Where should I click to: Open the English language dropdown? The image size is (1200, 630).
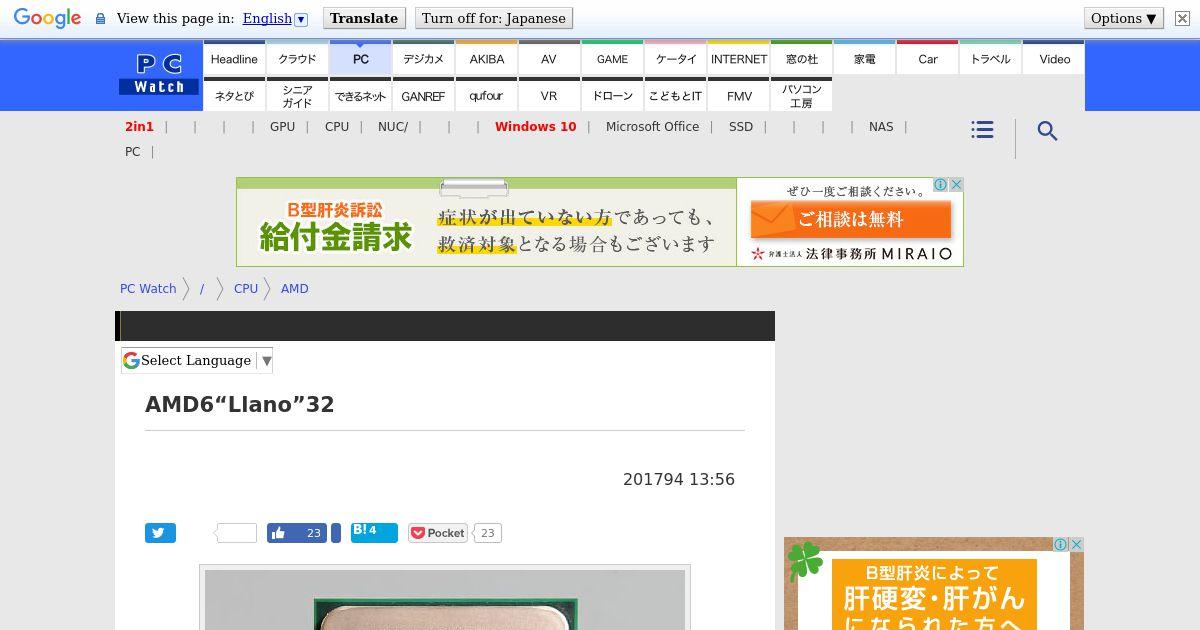274,19
